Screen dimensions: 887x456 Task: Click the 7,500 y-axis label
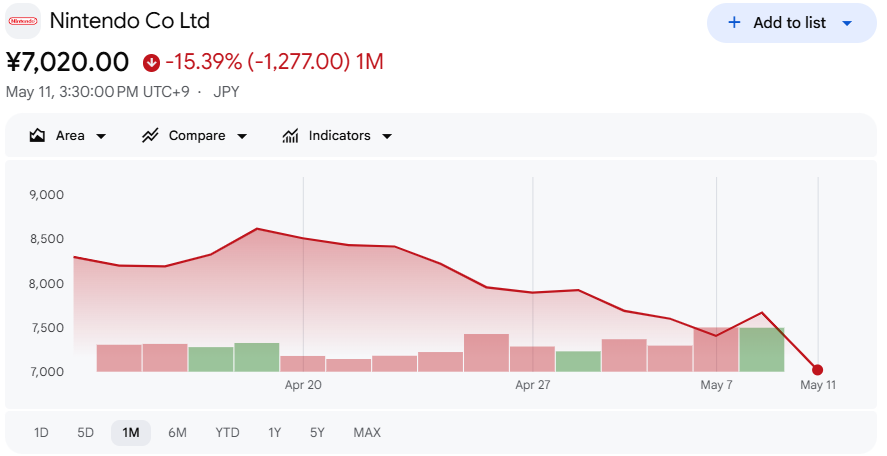click(x=46, y=328)
